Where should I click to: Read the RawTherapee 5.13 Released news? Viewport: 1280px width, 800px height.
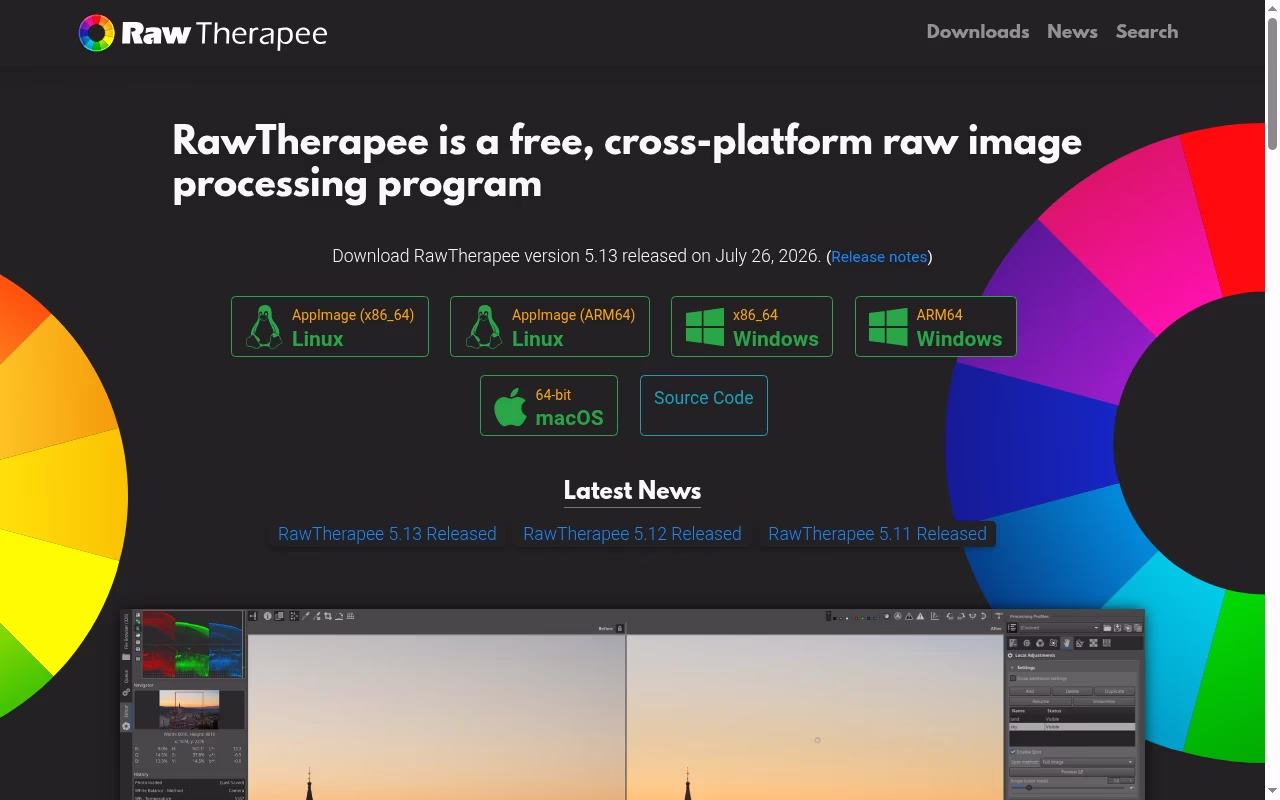tap(387, 534)
